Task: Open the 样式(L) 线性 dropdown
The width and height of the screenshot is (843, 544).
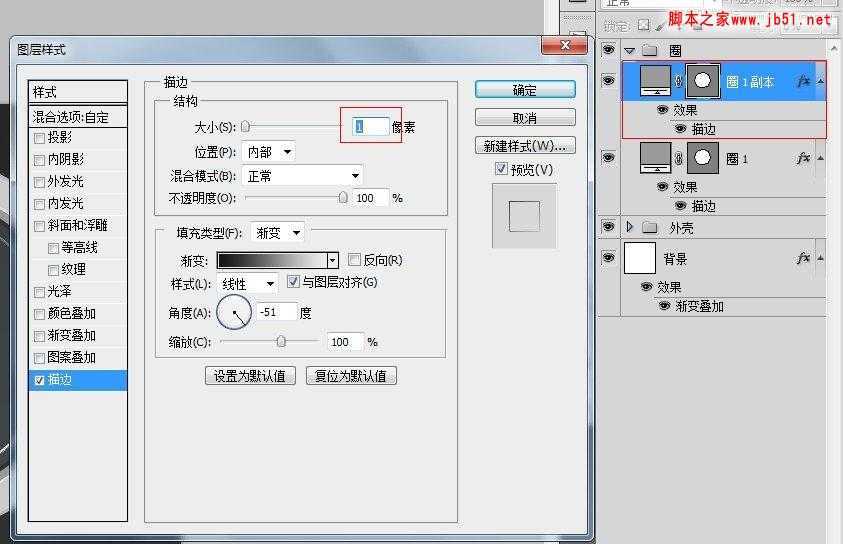Action: click(247, 283)
